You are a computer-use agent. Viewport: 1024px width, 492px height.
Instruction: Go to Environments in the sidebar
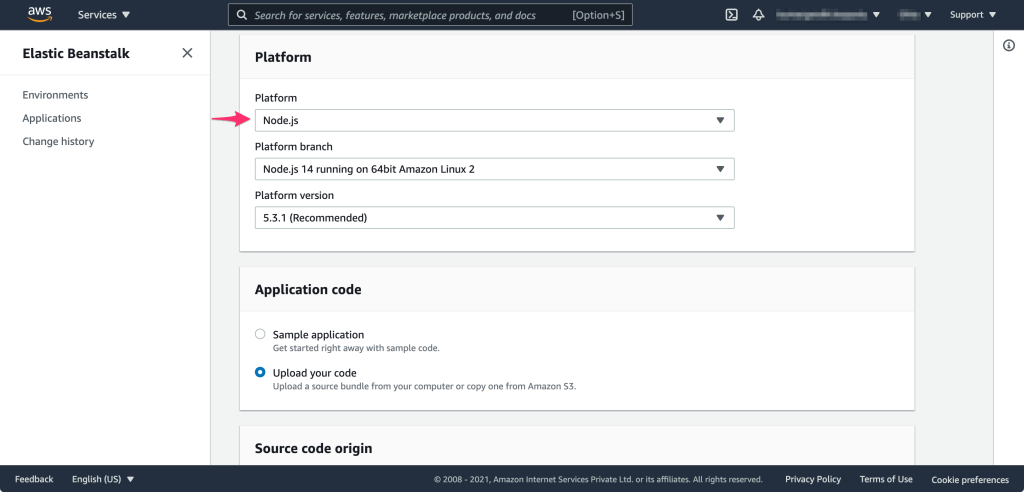click(x=55, y=95)
